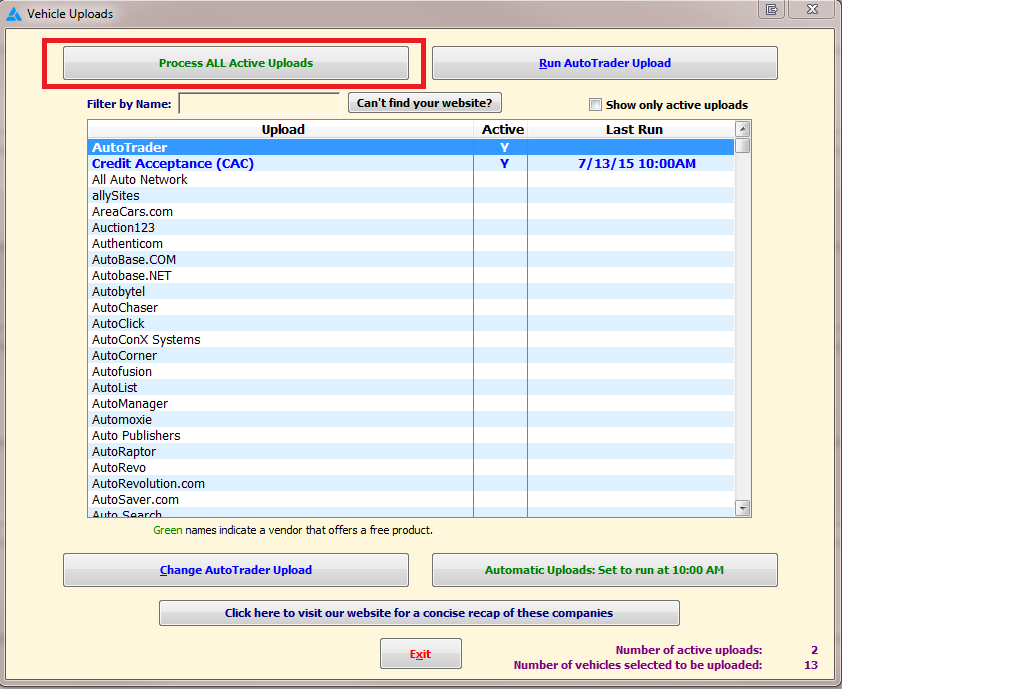
Task: Select Automoxie entry
Action: [411, 419]
